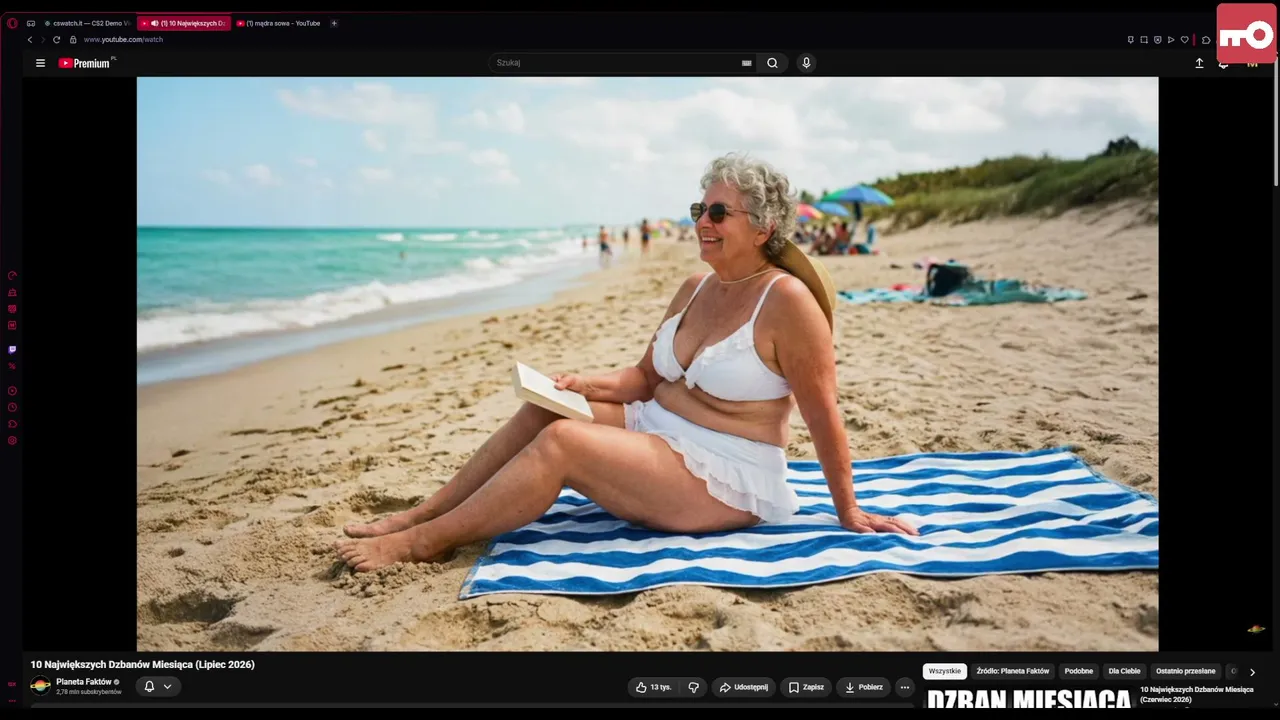1280x720 pixels.
Task: Open the pin icon in browser toolbar
Action: pos(1131,40)
